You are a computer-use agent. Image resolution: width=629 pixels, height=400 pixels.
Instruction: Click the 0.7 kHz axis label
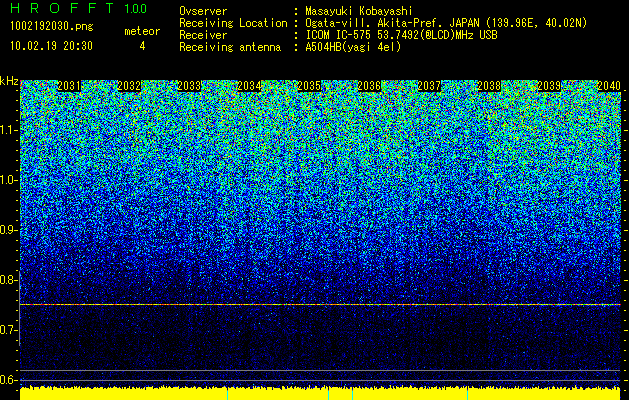click(7, 330)
